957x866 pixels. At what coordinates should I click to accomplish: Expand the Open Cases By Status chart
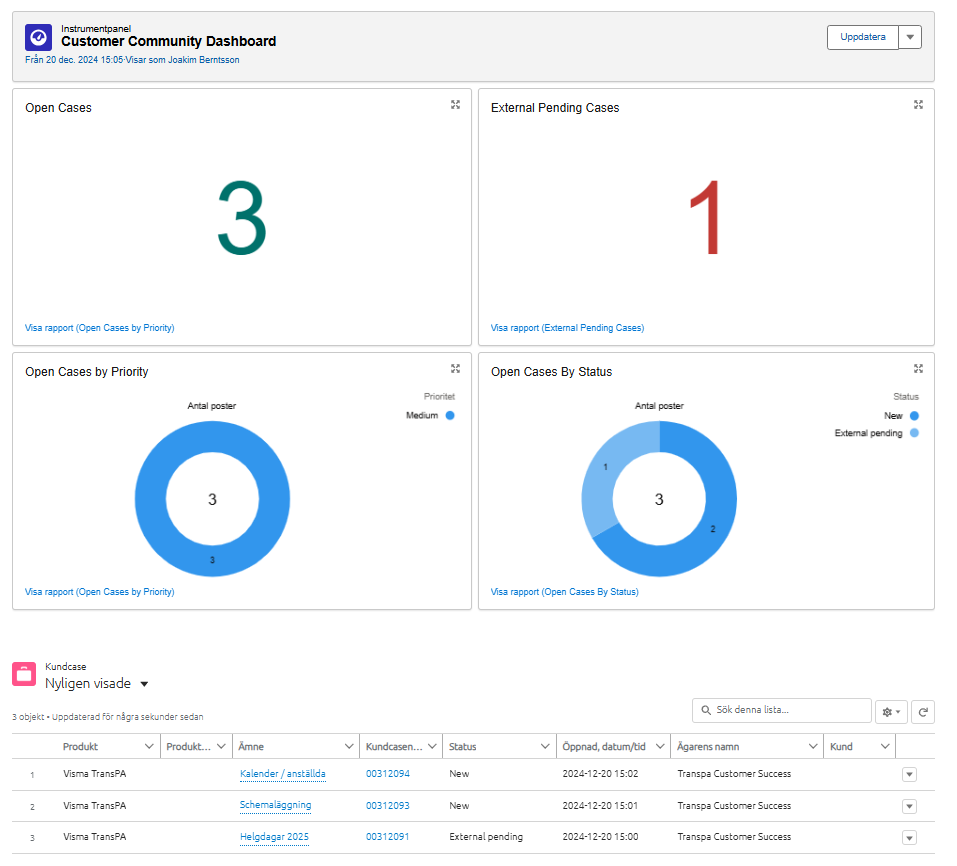coord(918,369)
